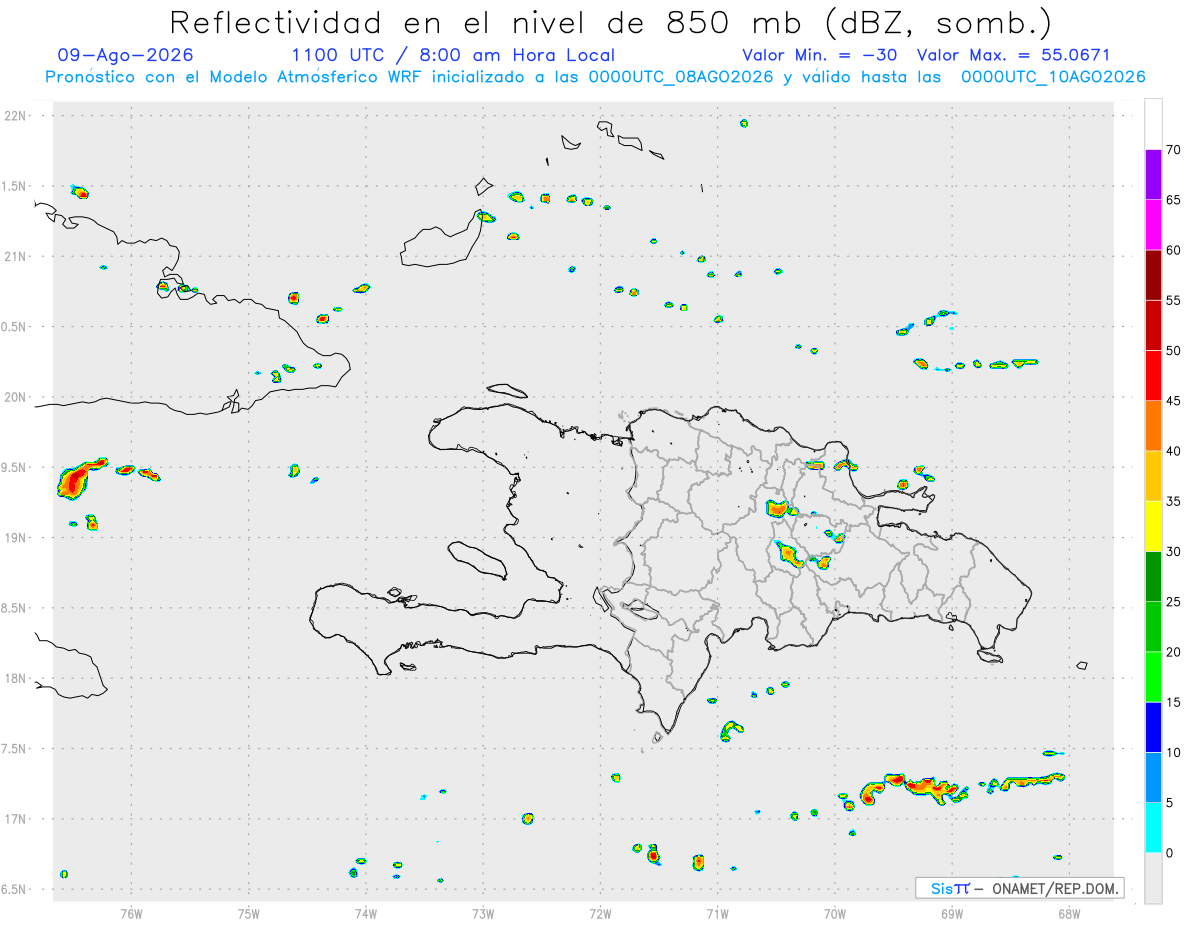This screenshot has height=927, width=1200.
Task: Click the '8.5N' latitude axis label
Action: pyautogui.click(x=15, y=608)
